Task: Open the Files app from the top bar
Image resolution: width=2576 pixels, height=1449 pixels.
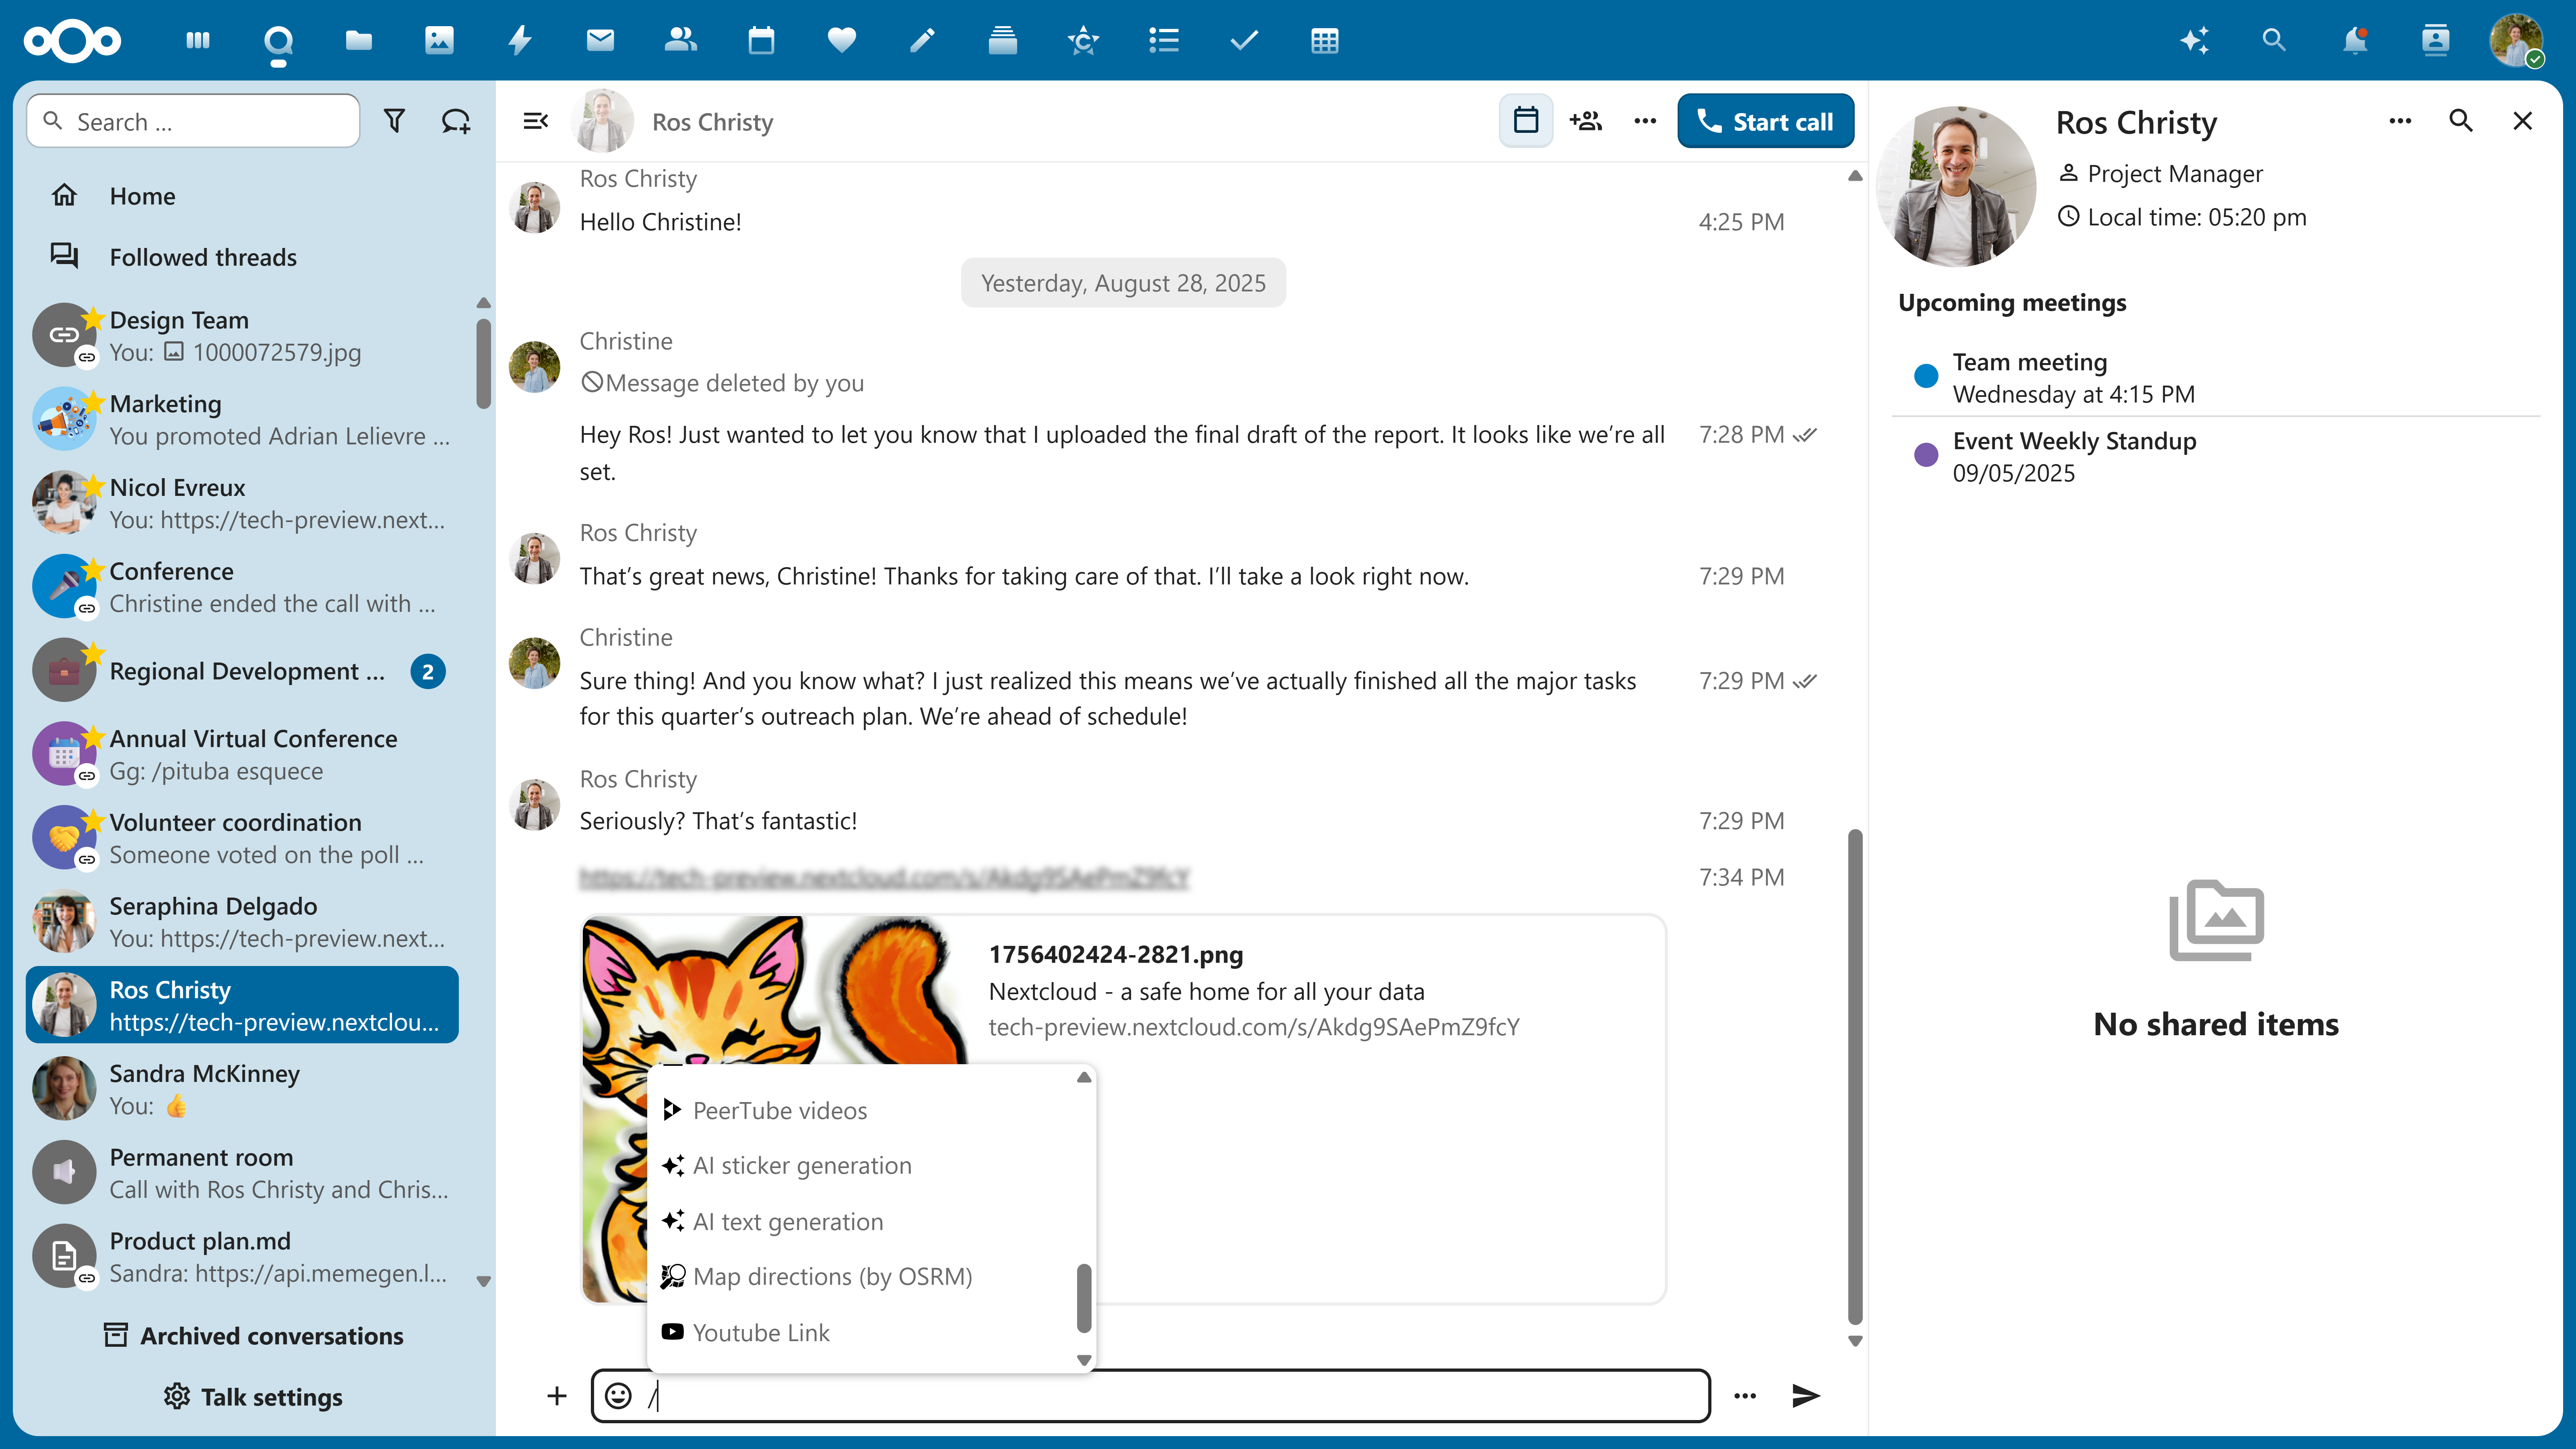Action: click(358, 41)
